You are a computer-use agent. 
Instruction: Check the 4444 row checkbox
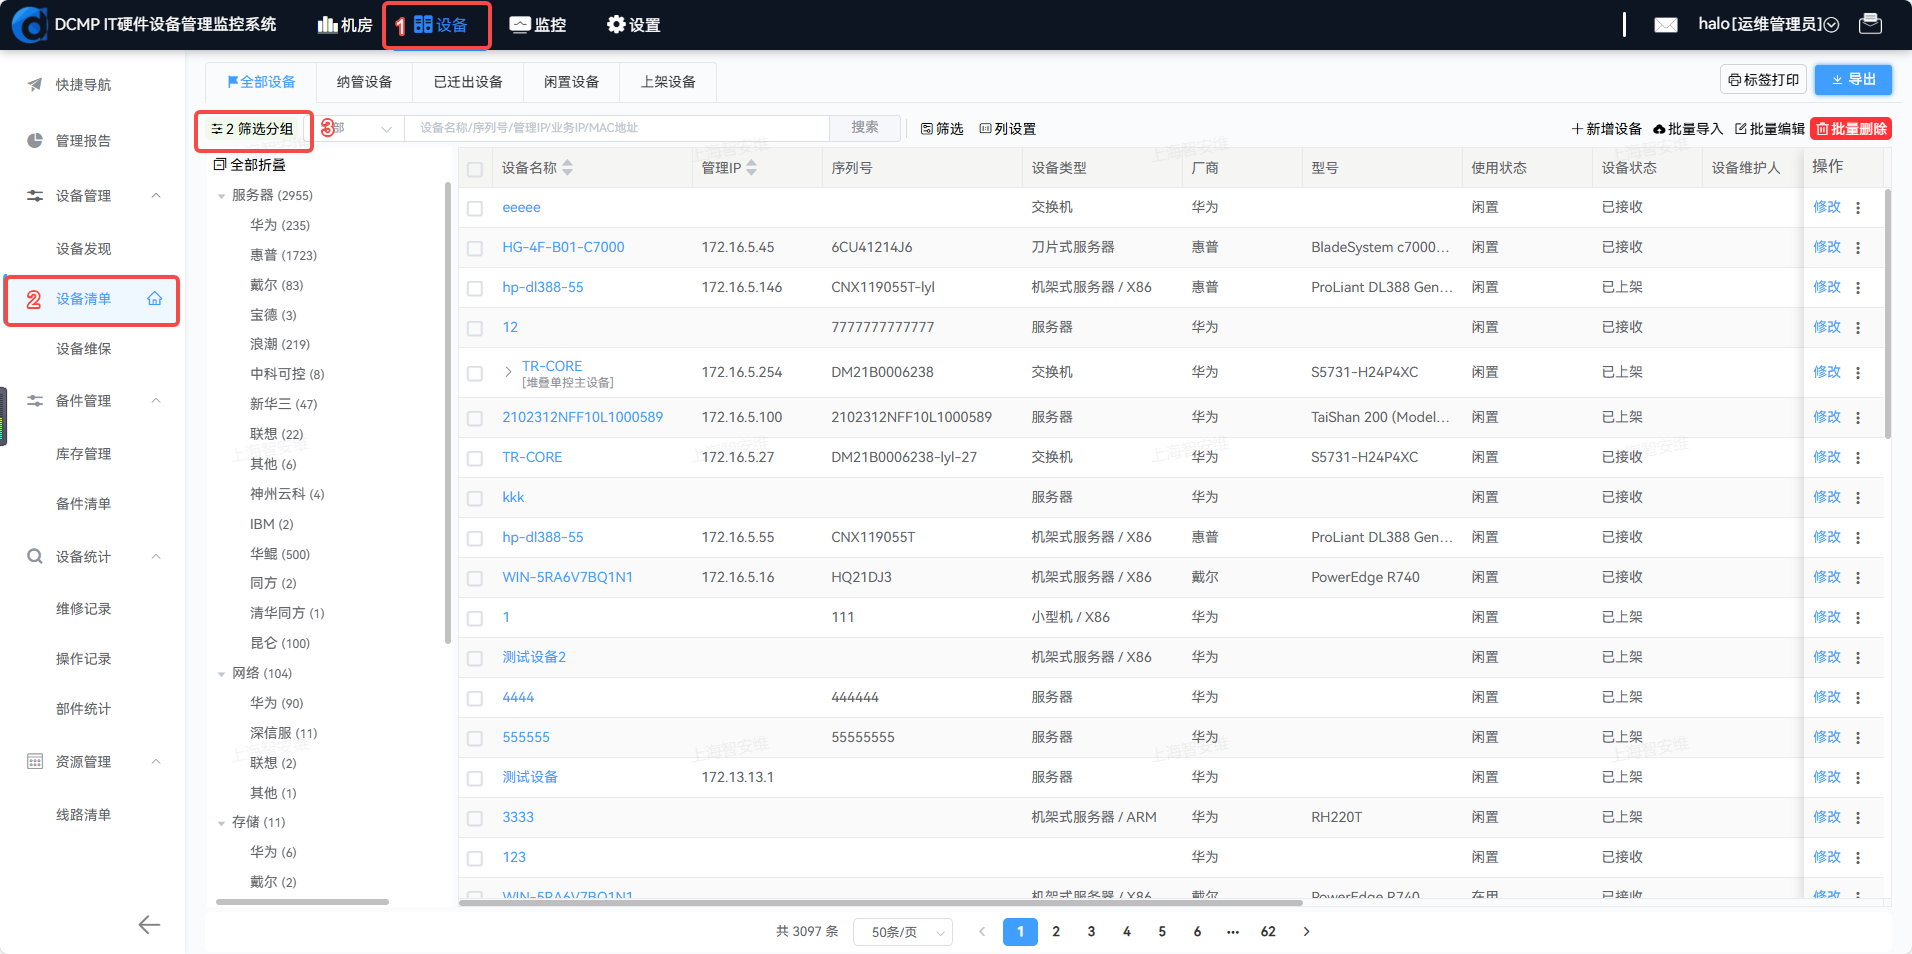click(475, 699)
